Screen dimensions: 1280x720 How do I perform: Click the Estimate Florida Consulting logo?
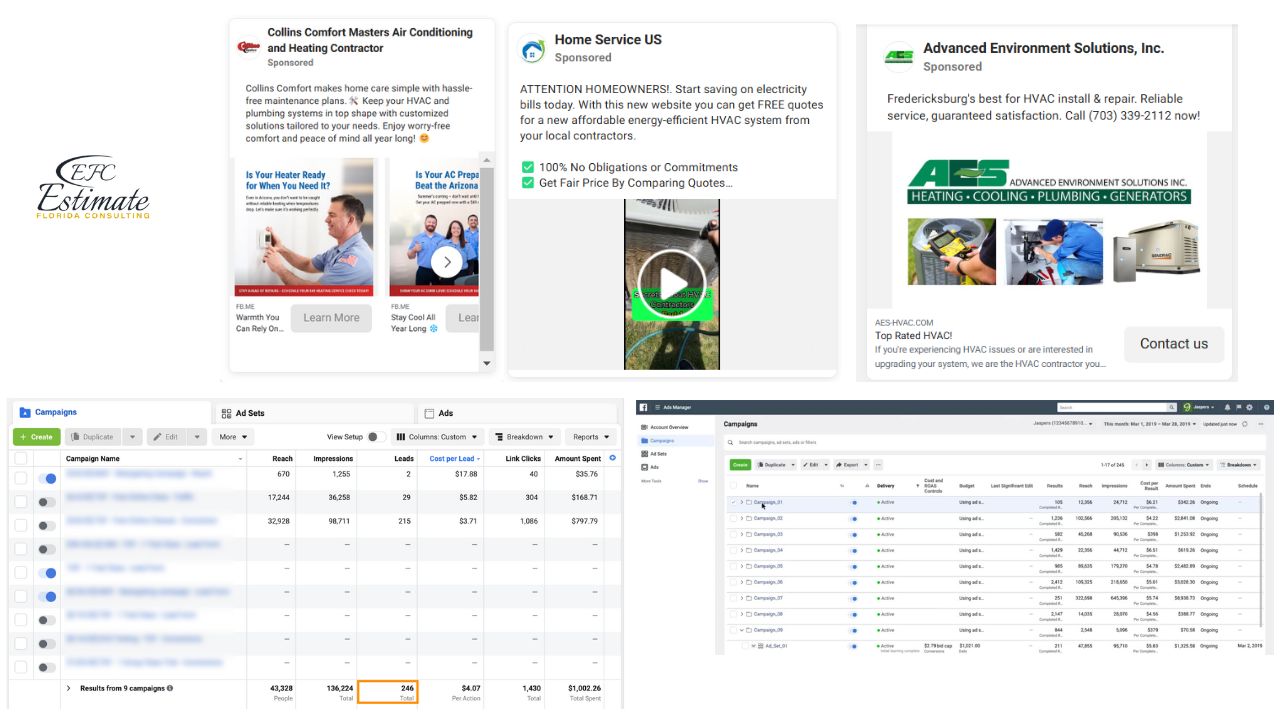(x=93, y=187)
